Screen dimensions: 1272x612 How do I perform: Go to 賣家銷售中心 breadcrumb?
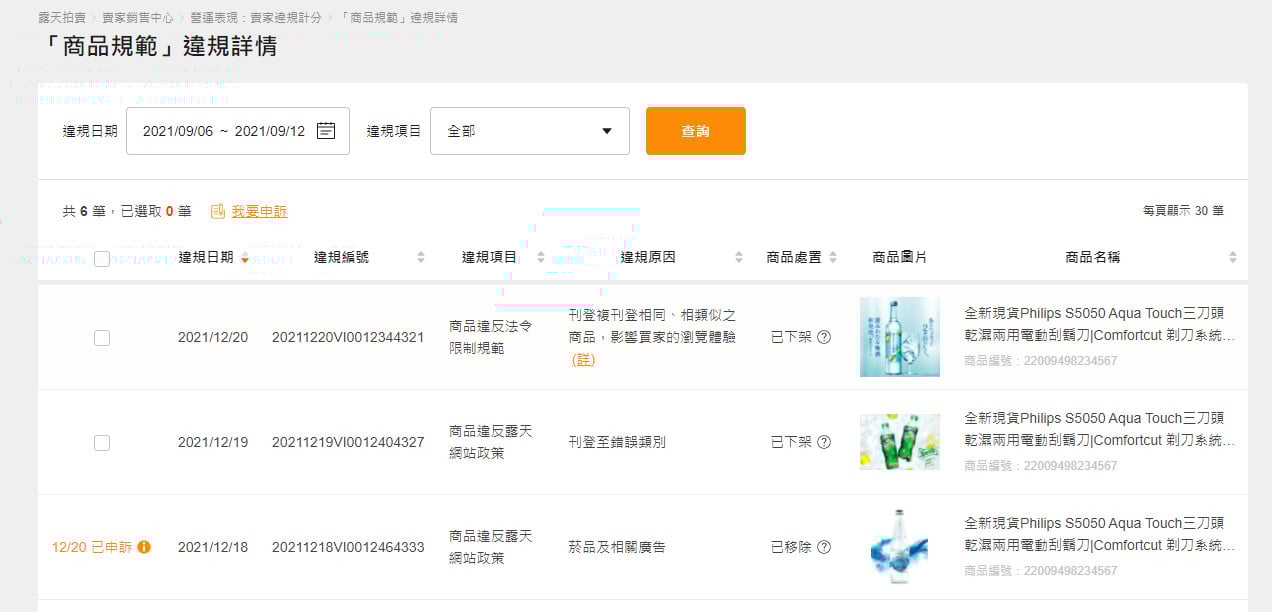(x=140, y=18)
